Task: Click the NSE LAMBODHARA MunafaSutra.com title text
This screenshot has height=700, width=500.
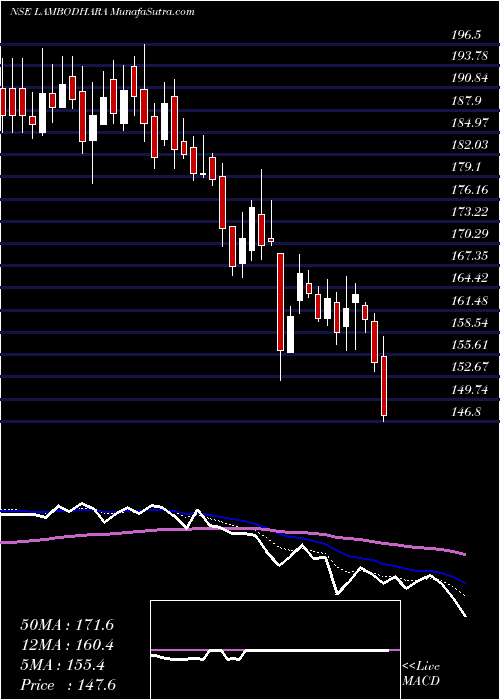Action: click(102, 12)
